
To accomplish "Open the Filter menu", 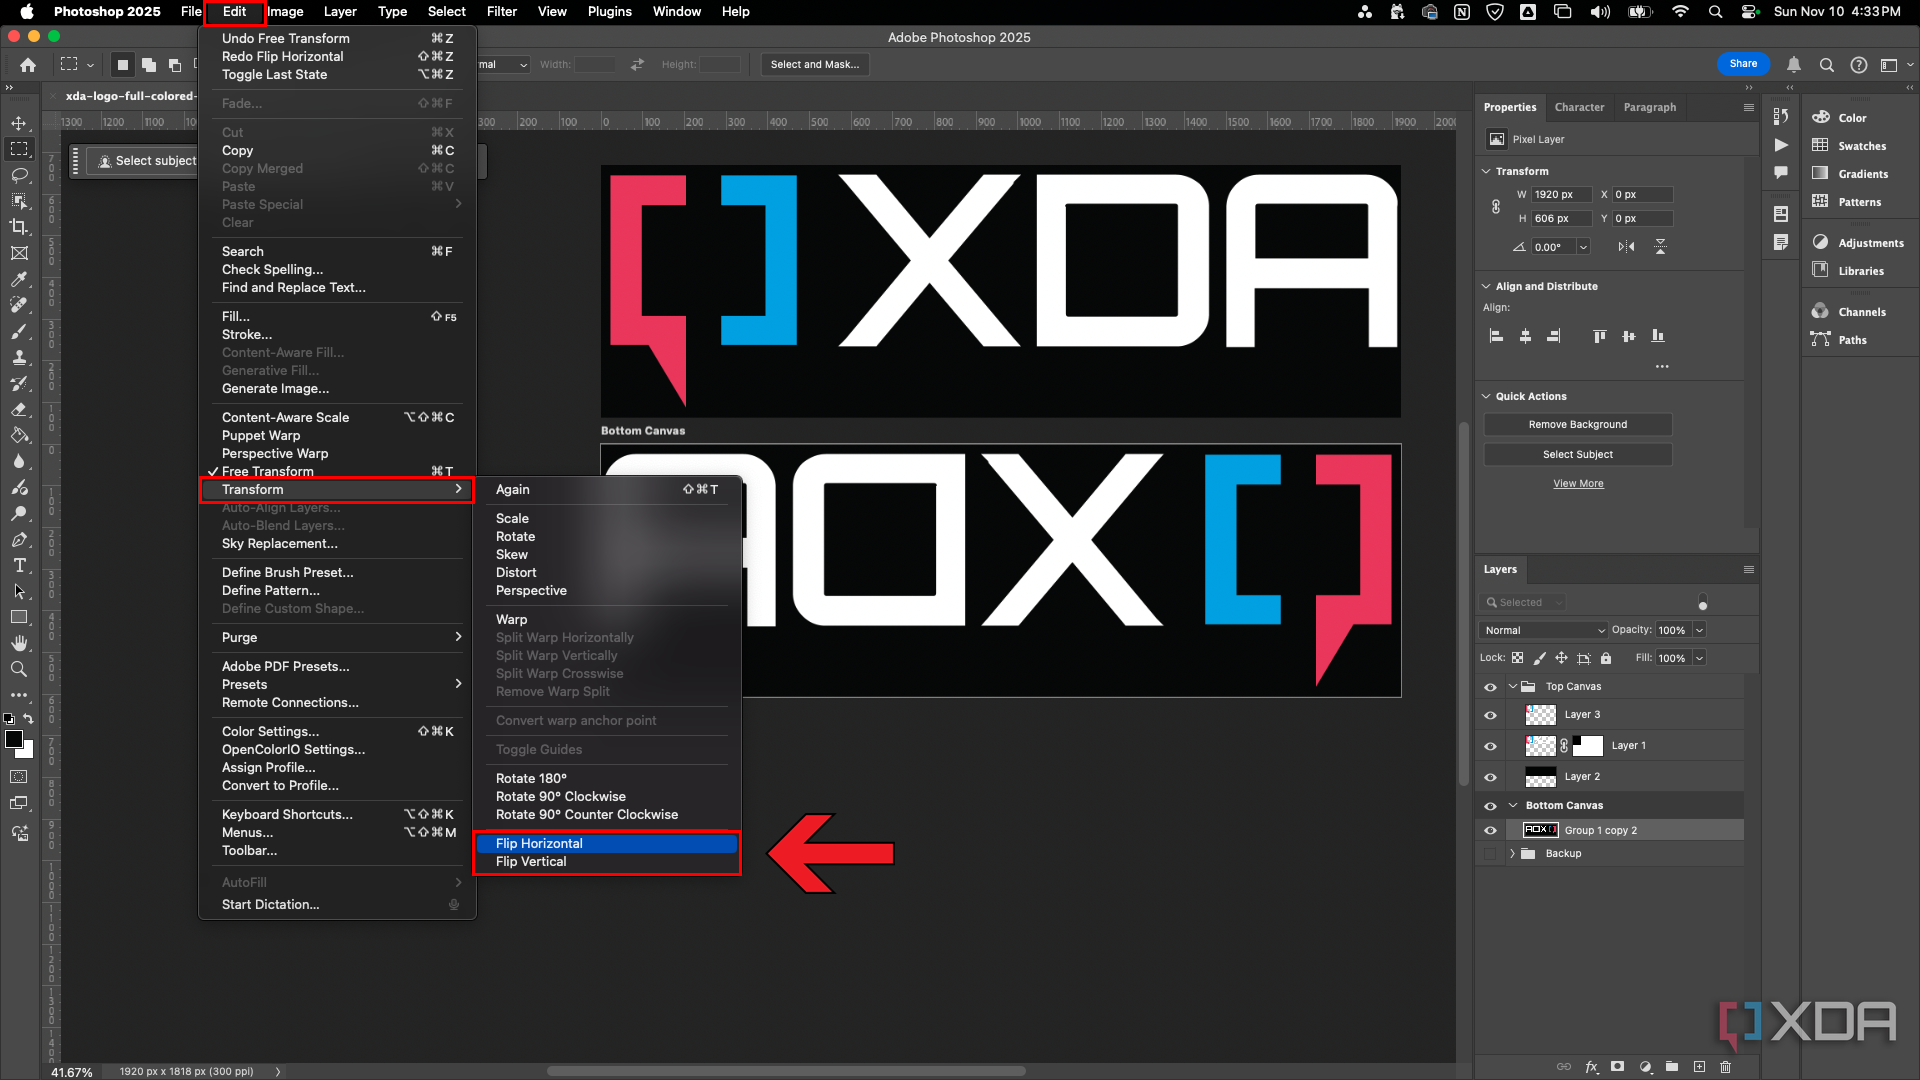I will pos(501,12).
